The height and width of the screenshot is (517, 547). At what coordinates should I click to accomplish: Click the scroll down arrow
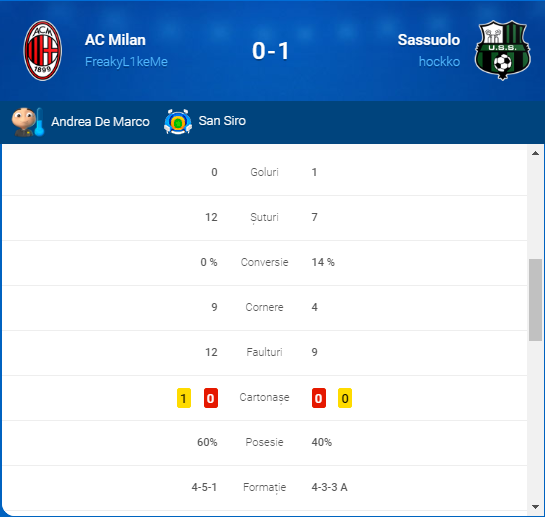[535, 507]
